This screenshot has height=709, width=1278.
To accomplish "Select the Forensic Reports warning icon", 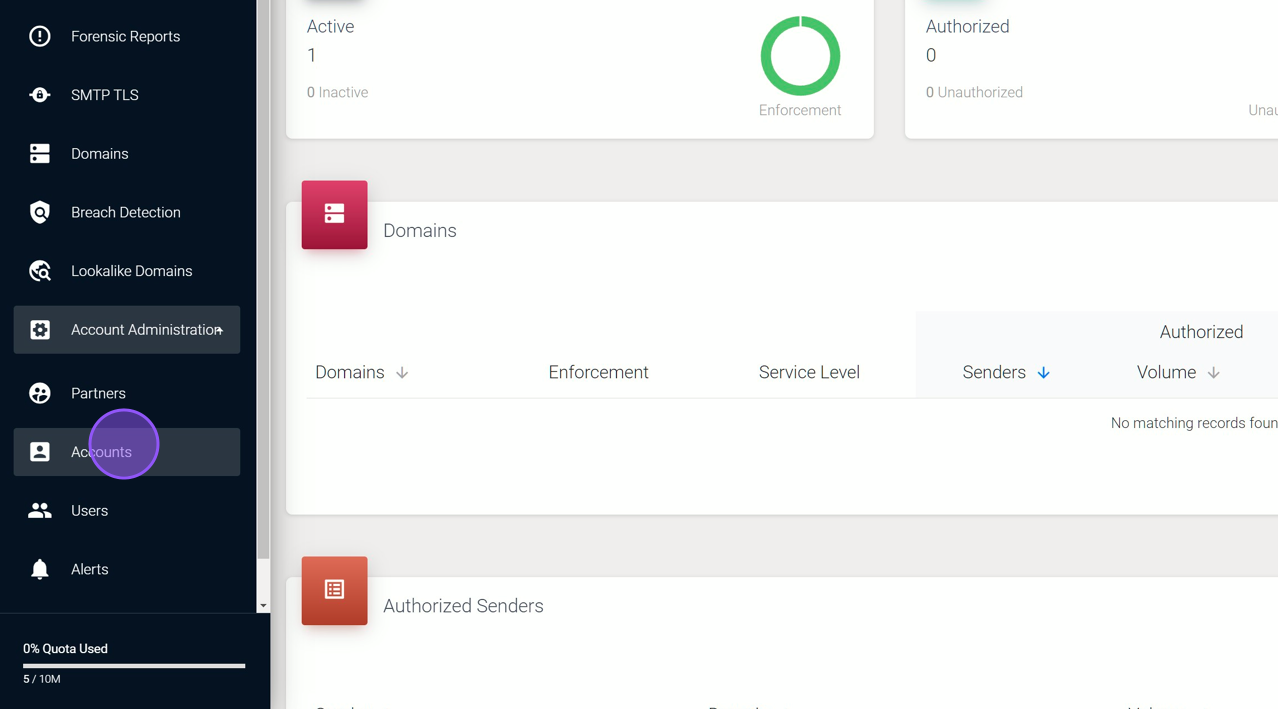I will point(39,36).
